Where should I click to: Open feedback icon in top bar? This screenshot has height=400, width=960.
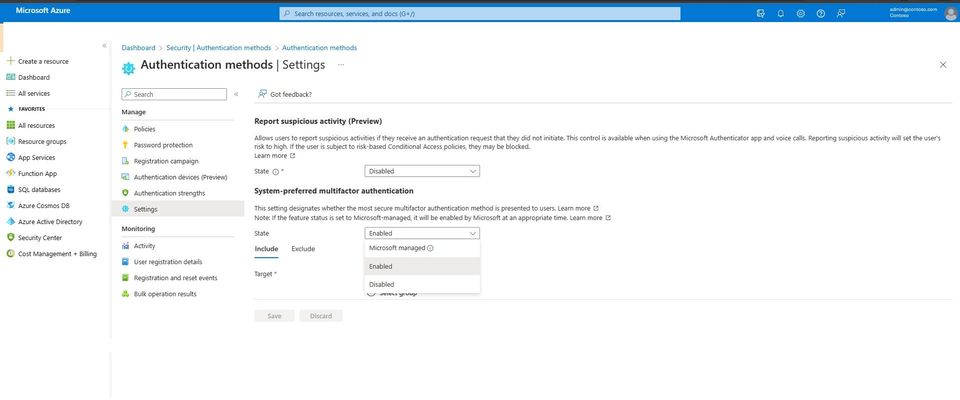(x=841, y=13)
